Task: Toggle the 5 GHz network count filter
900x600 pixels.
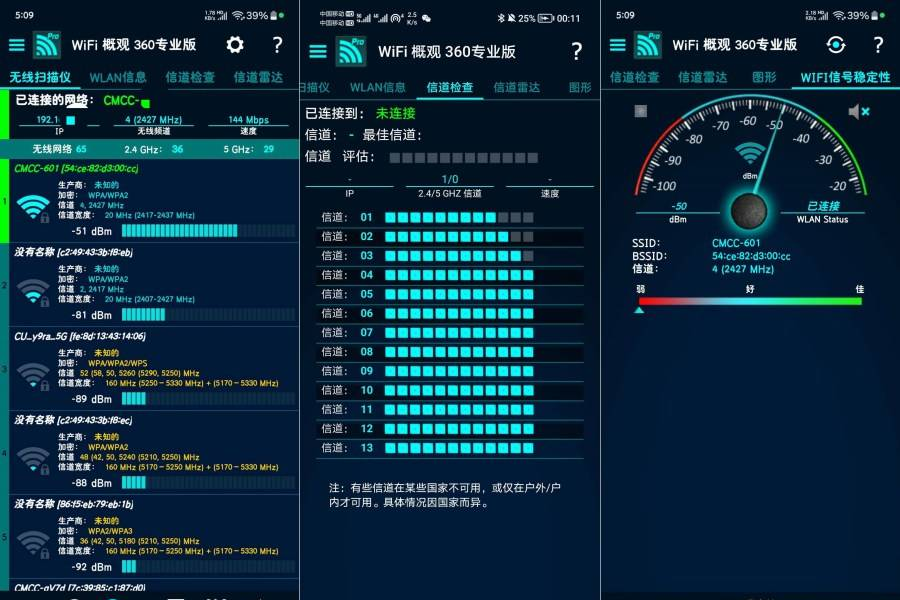Action: [253, 148]
